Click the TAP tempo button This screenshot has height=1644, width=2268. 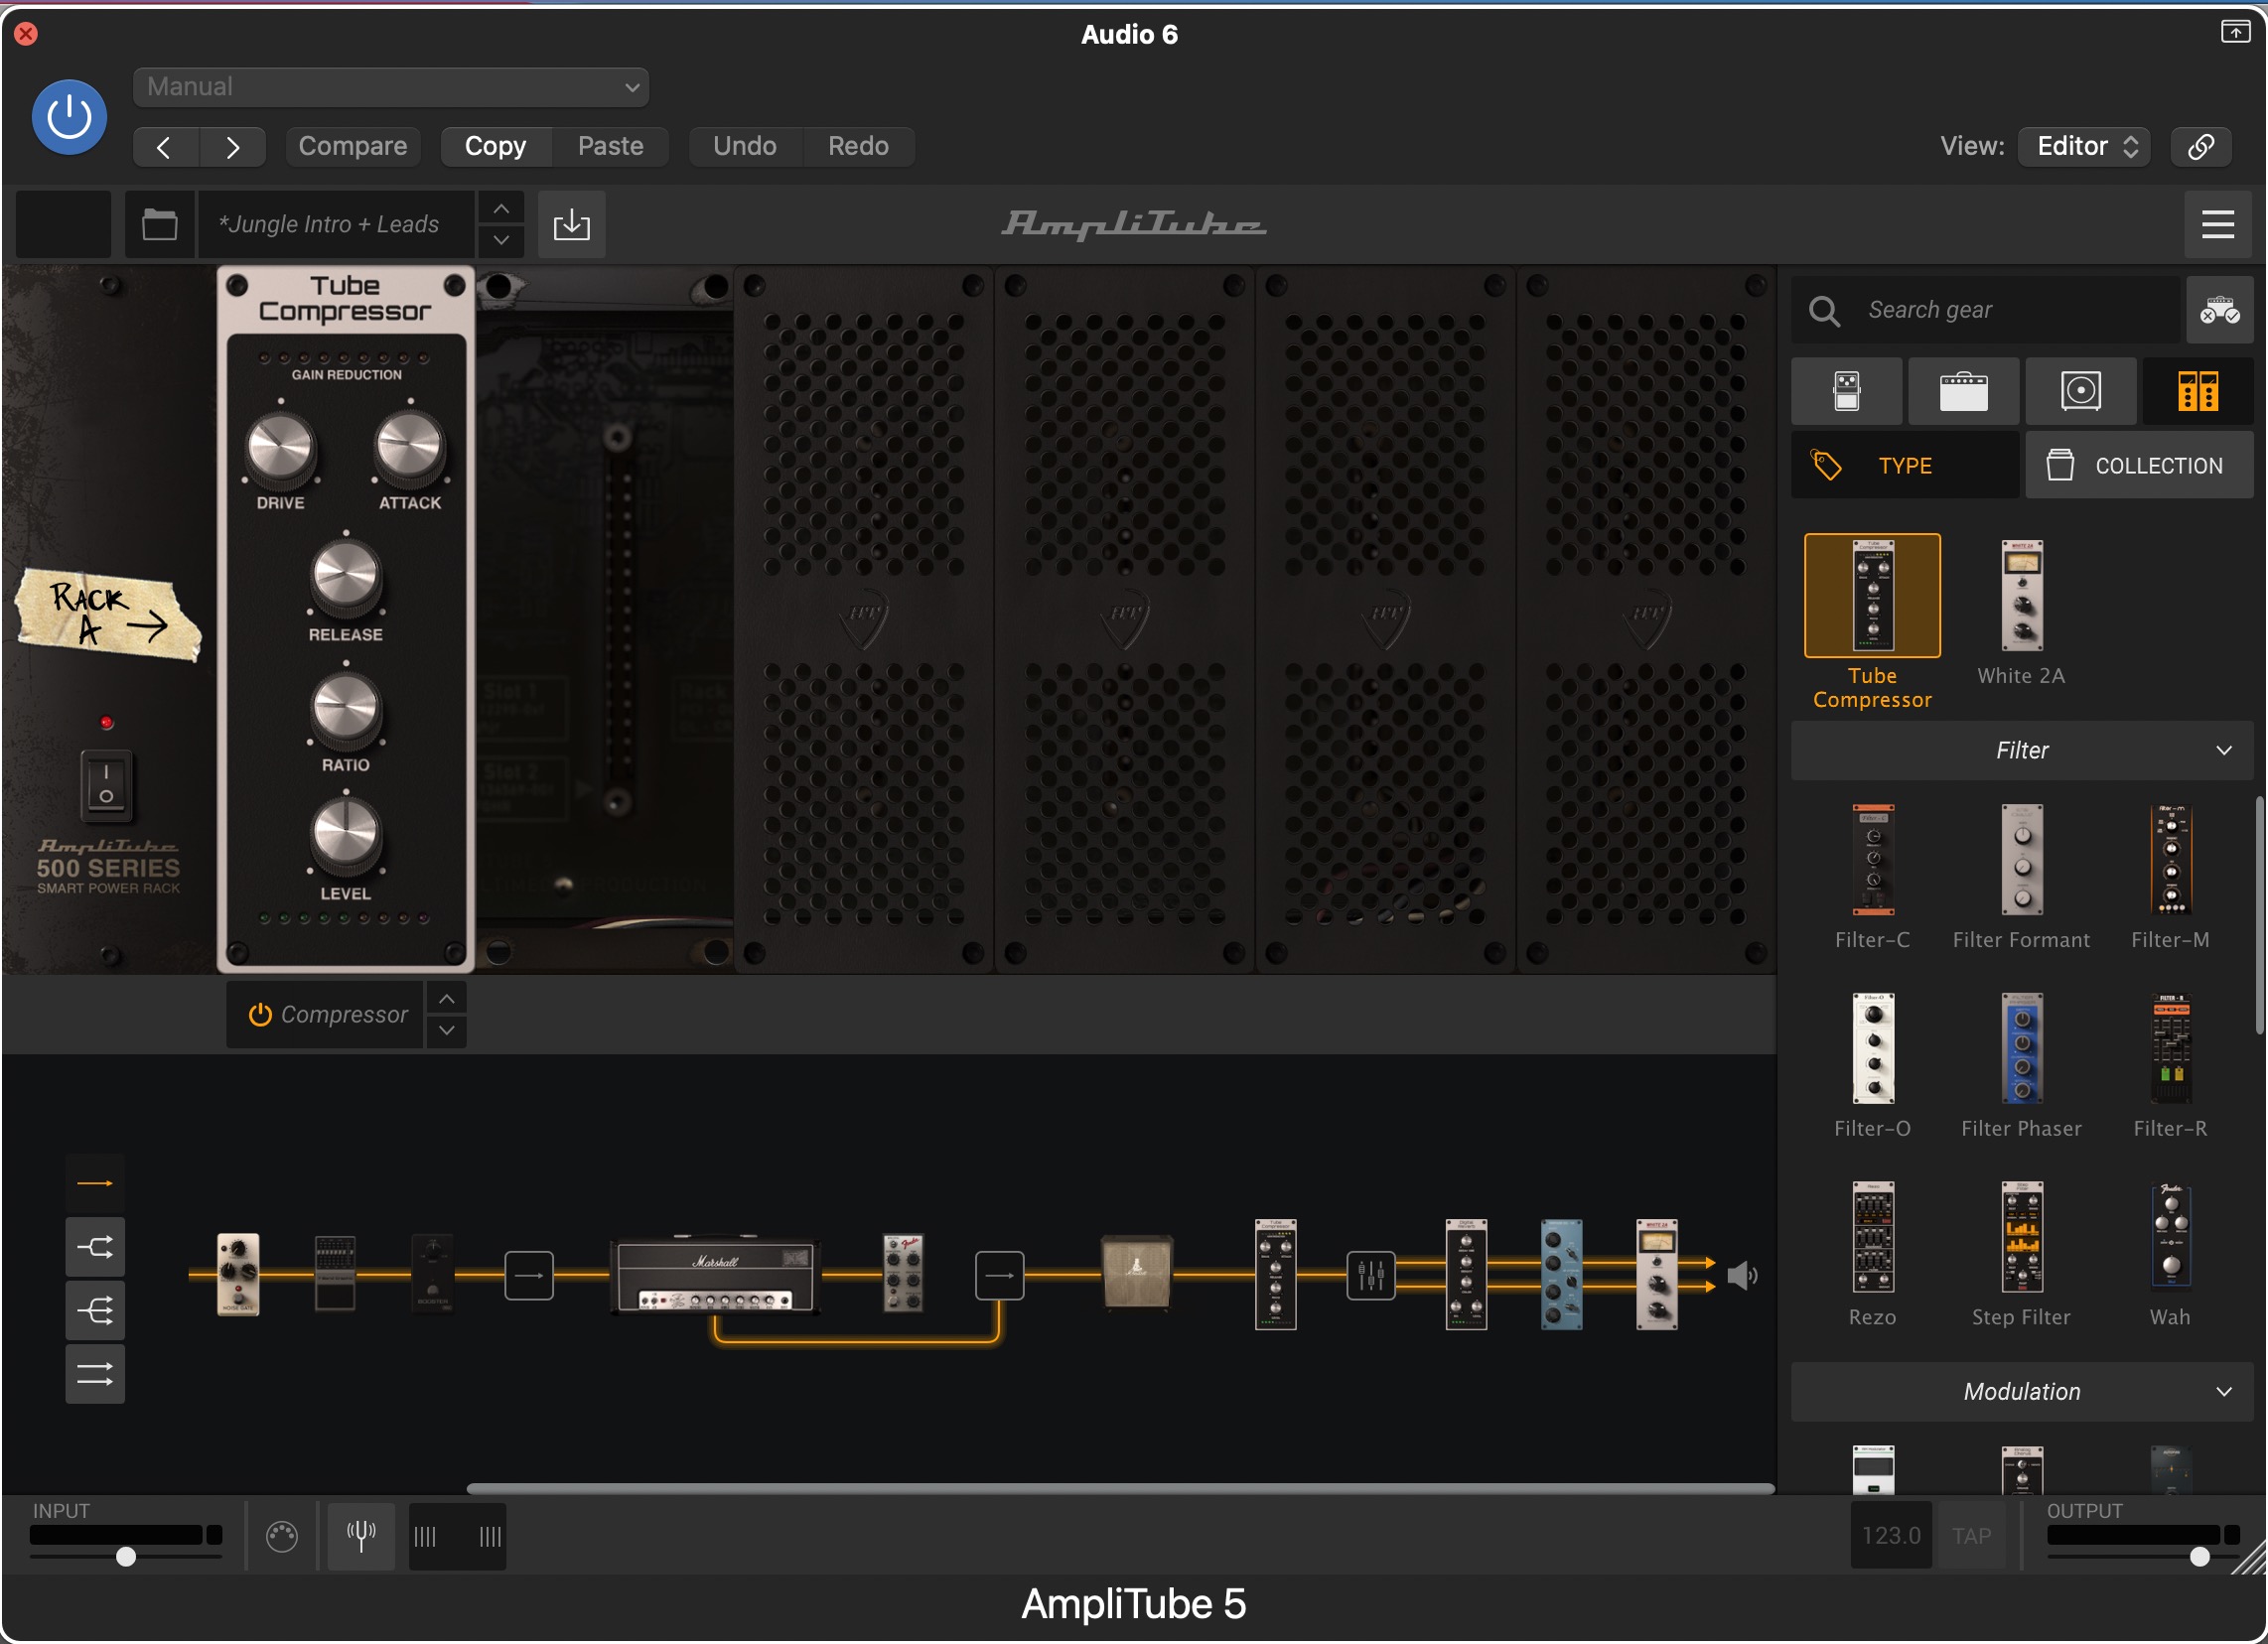(x=1971, y=1535)
